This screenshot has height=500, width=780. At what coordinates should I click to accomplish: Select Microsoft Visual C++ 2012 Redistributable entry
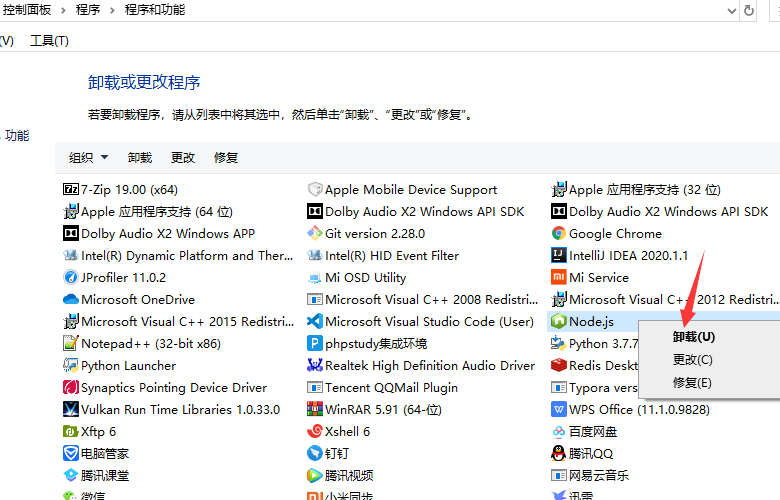pos(665,300)
